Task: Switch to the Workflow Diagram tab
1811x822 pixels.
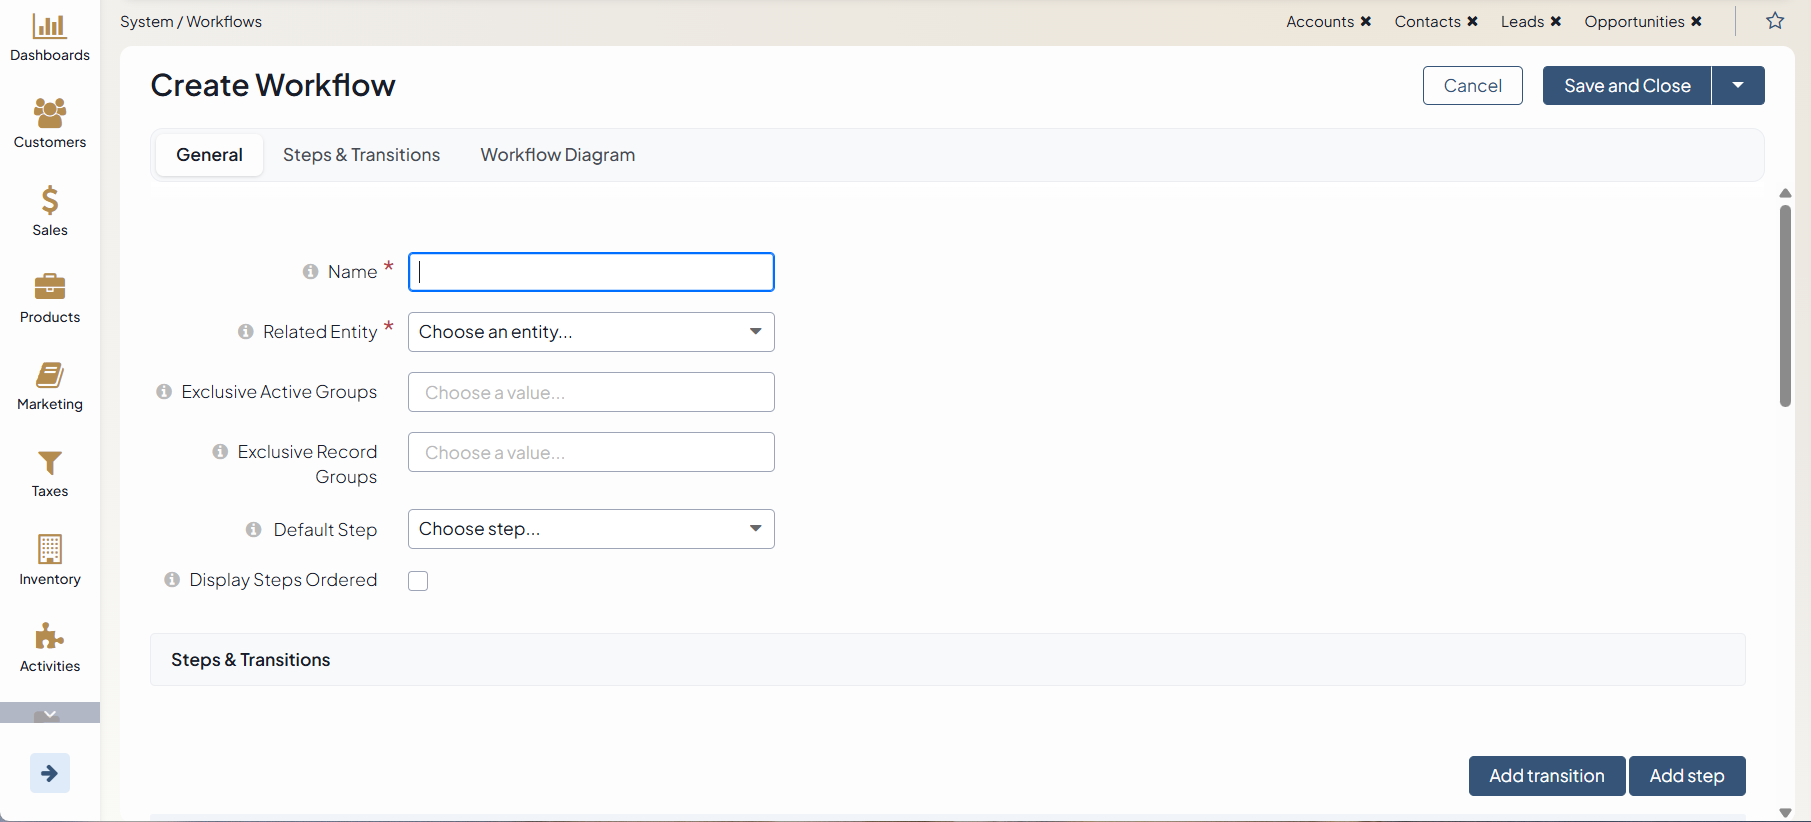Action: [557, 155]
